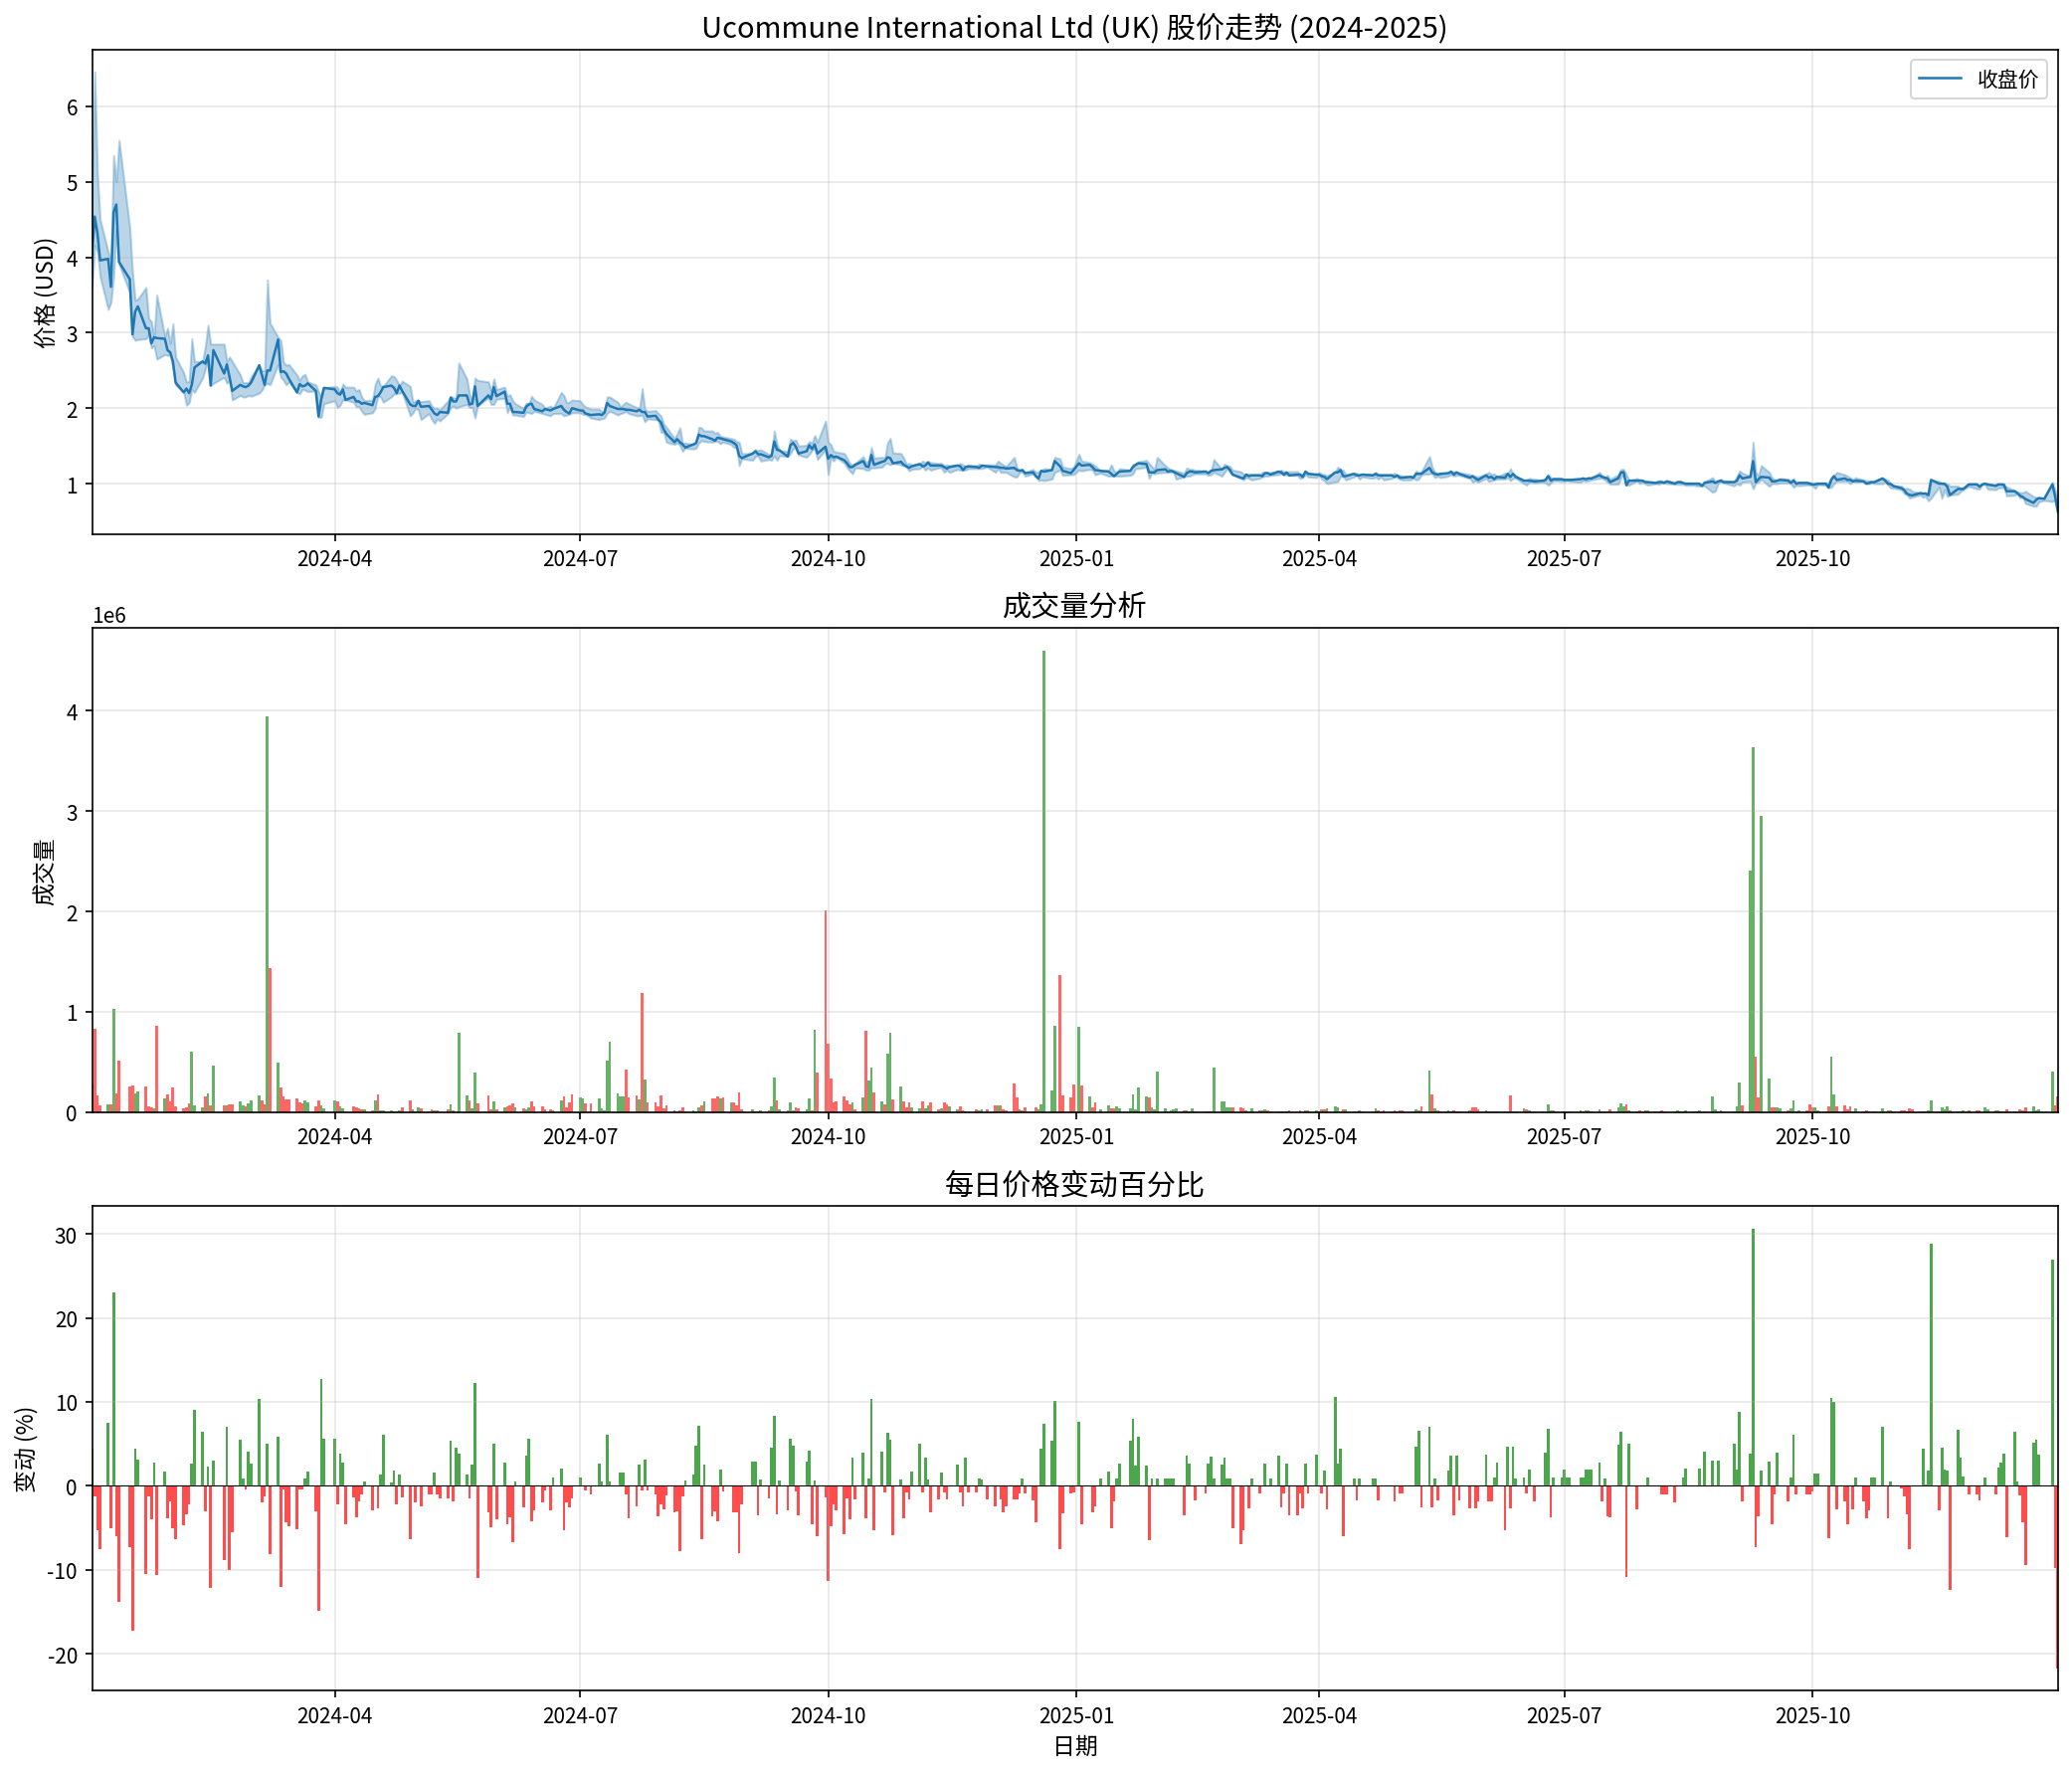The height and width of the screenshot is (1773, 2072).
Task: Click the 6 tick on price axis
Action: coord(72,108)
